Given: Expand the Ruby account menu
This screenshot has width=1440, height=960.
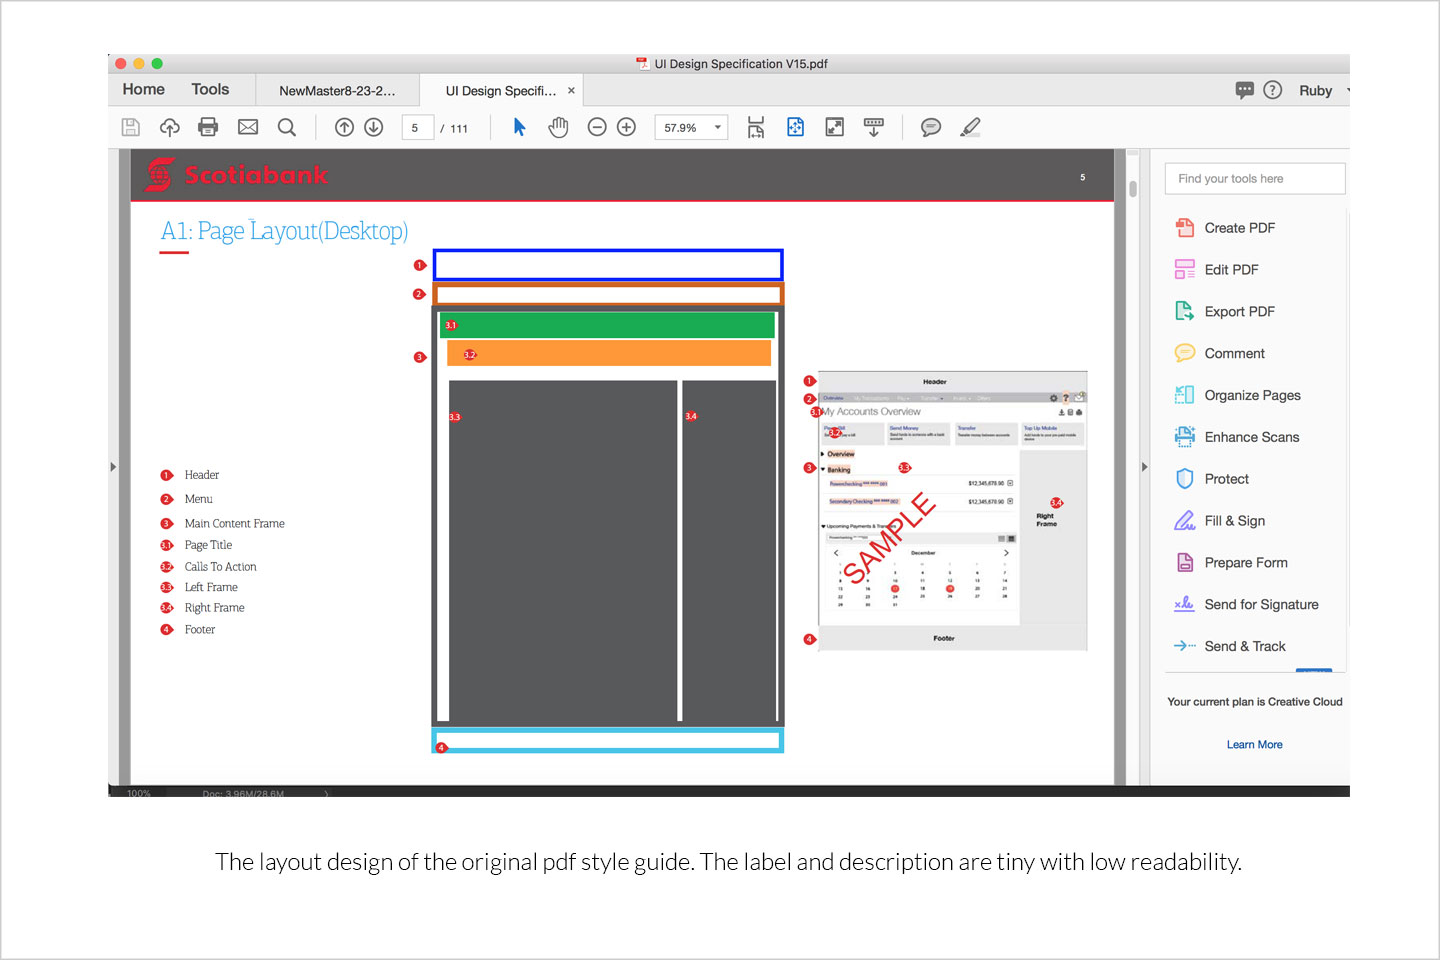Looking at the screenshot, I should pos(1320,90).
